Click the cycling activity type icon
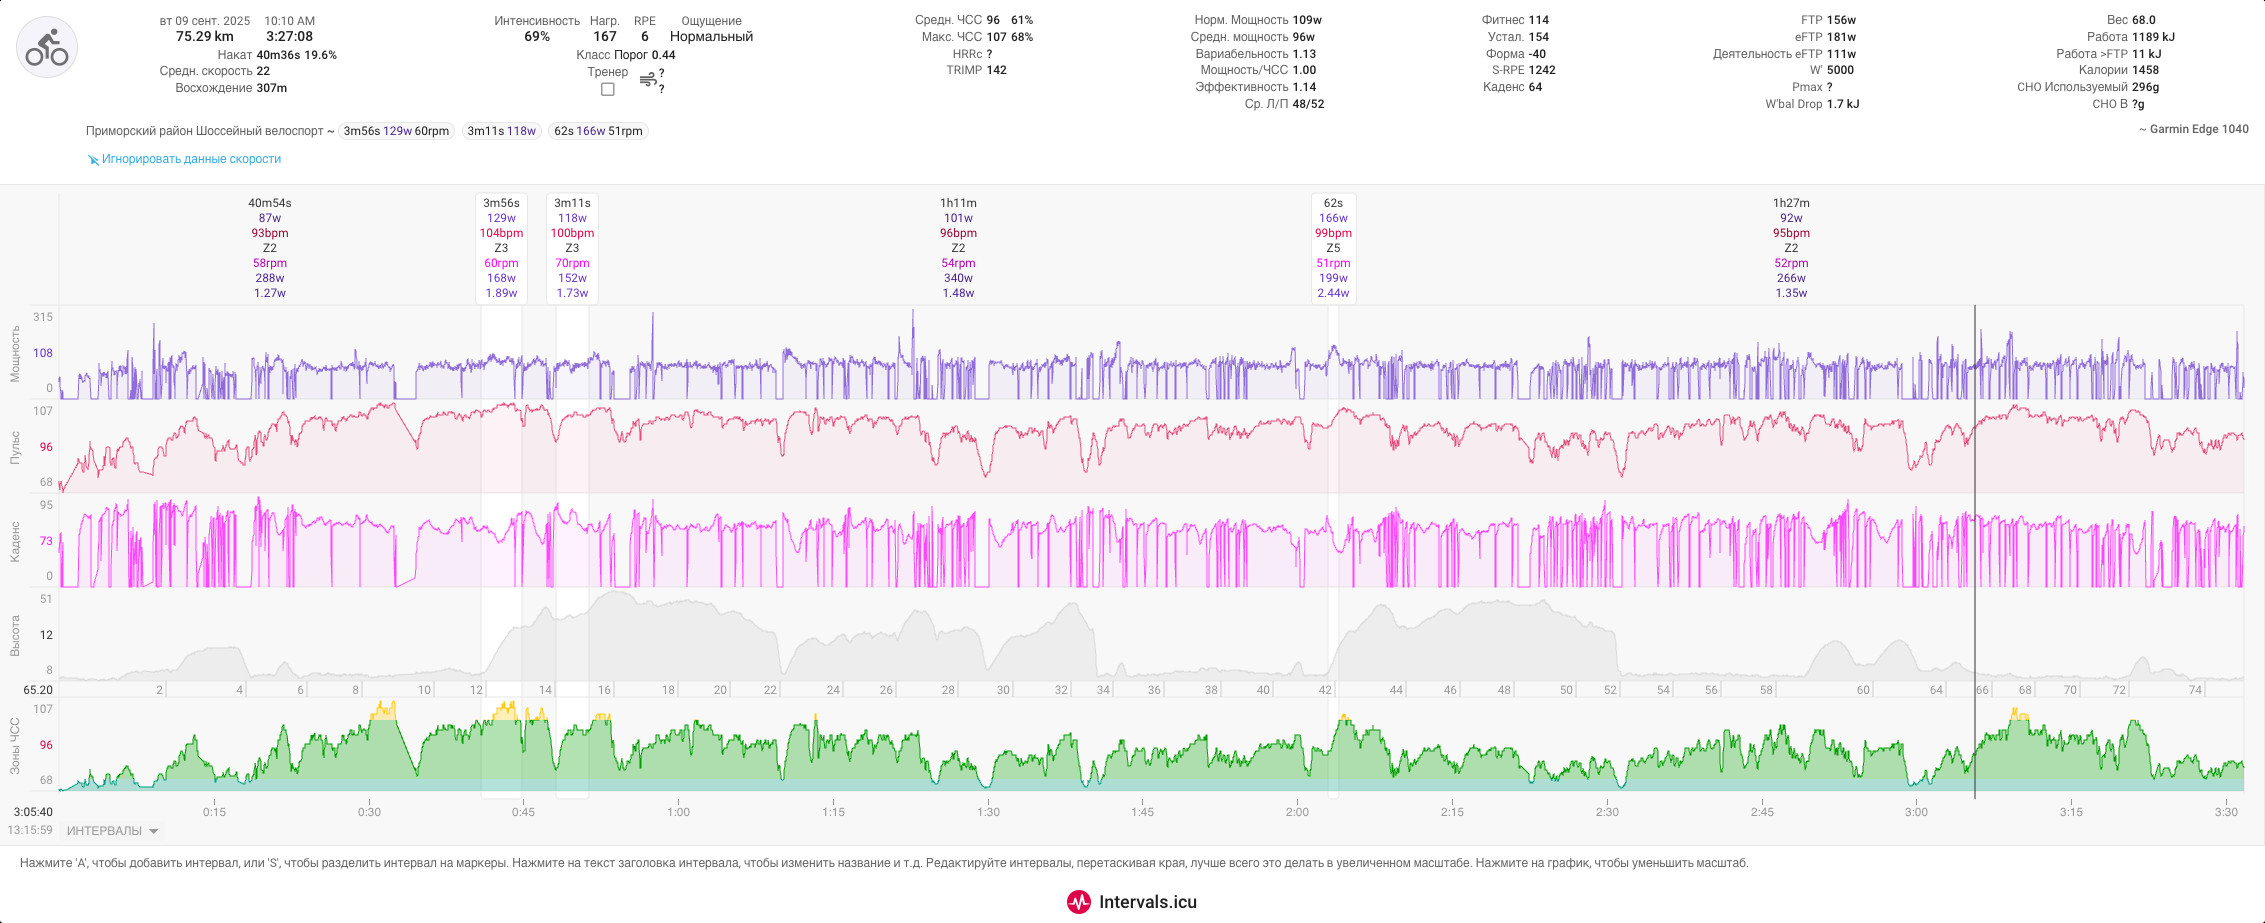The image size is (2265, 923). pyautogui.click(x=47, y=47)
